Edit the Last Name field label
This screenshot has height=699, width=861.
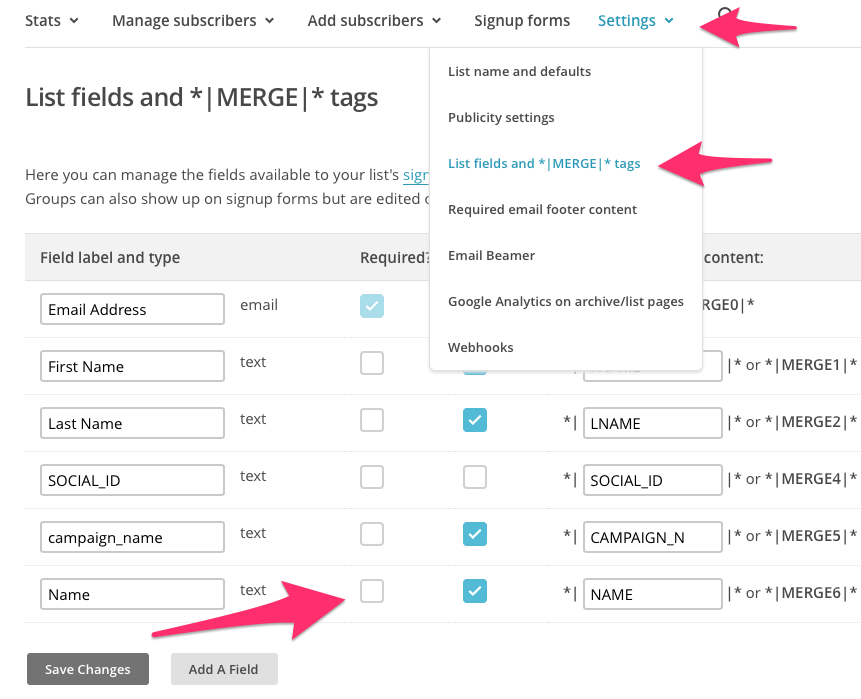[132, 423]
